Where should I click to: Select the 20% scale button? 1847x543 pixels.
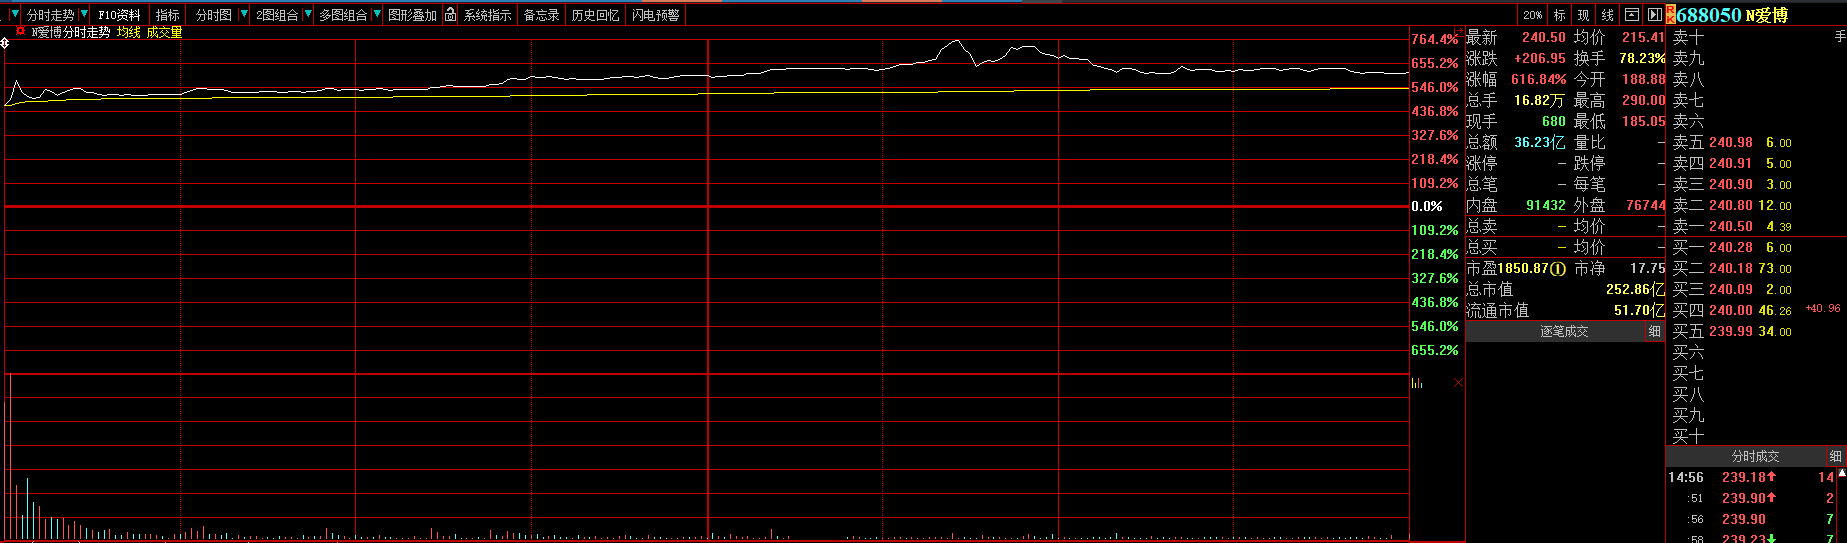1533,15
